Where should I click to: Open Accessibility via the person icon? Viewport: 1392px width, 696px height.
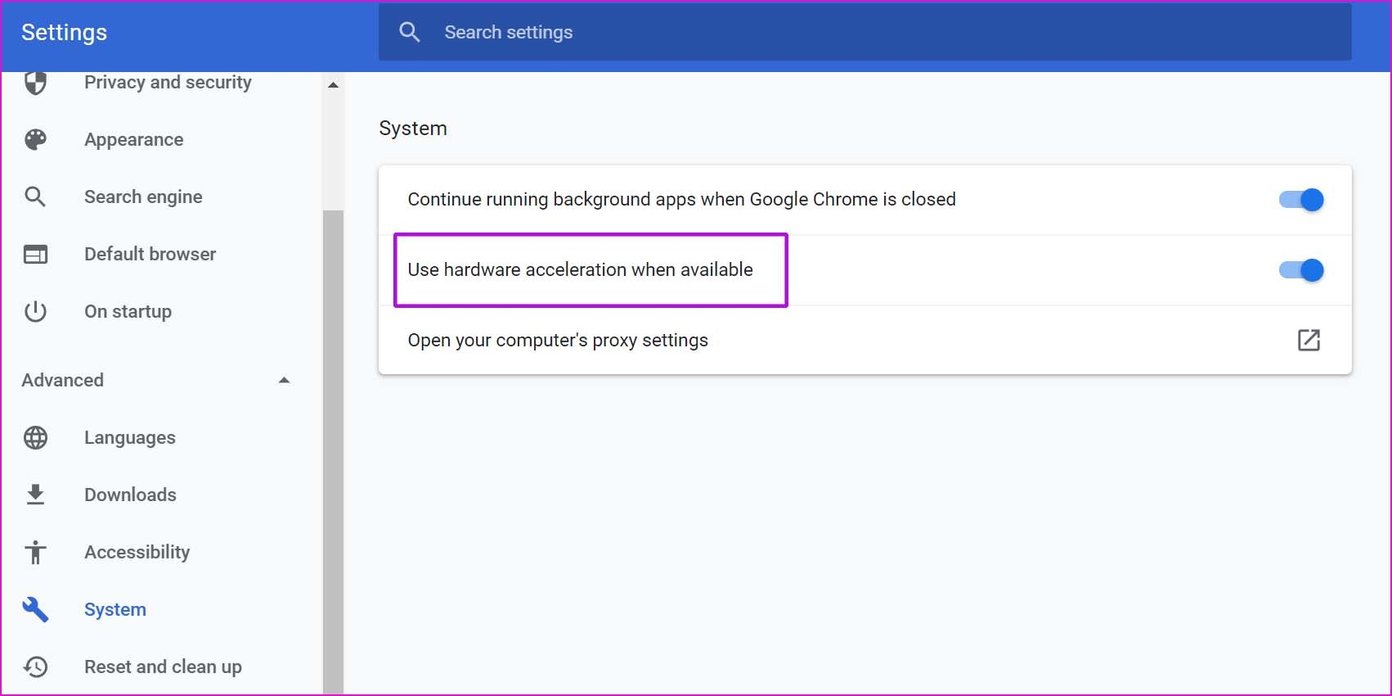point(35,552)
